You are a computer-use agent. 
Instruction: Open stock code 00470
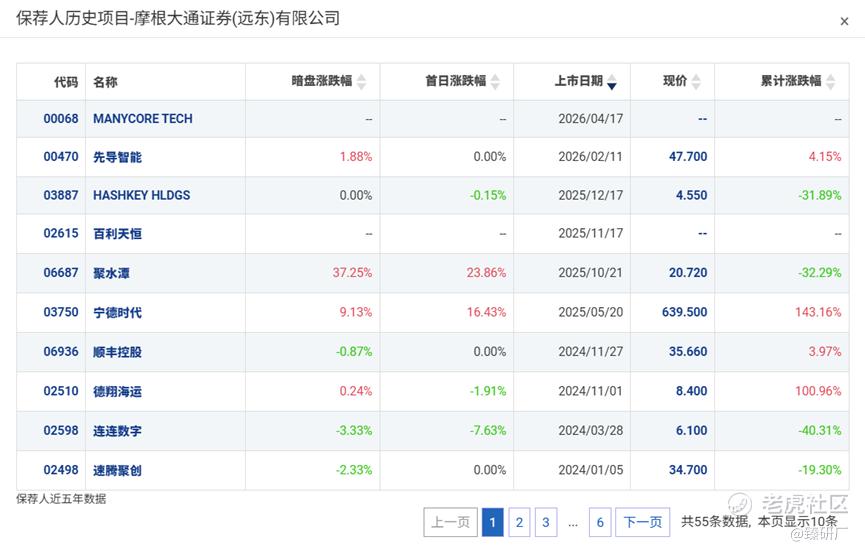click(61, 157)
